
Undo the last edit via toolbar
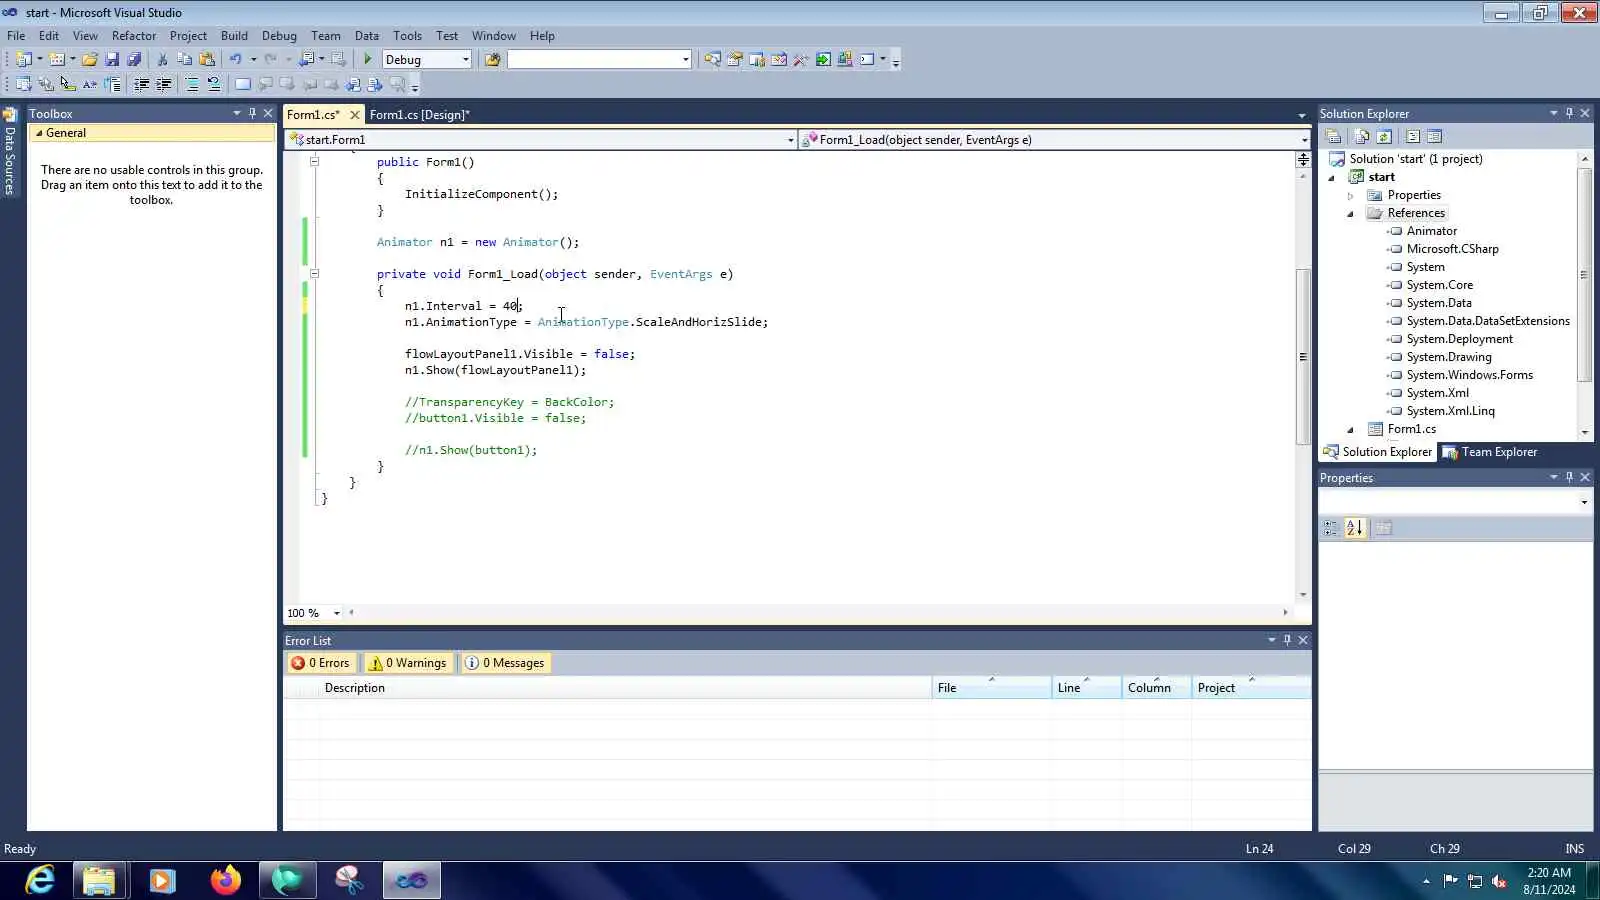click(x=235, y=59)
